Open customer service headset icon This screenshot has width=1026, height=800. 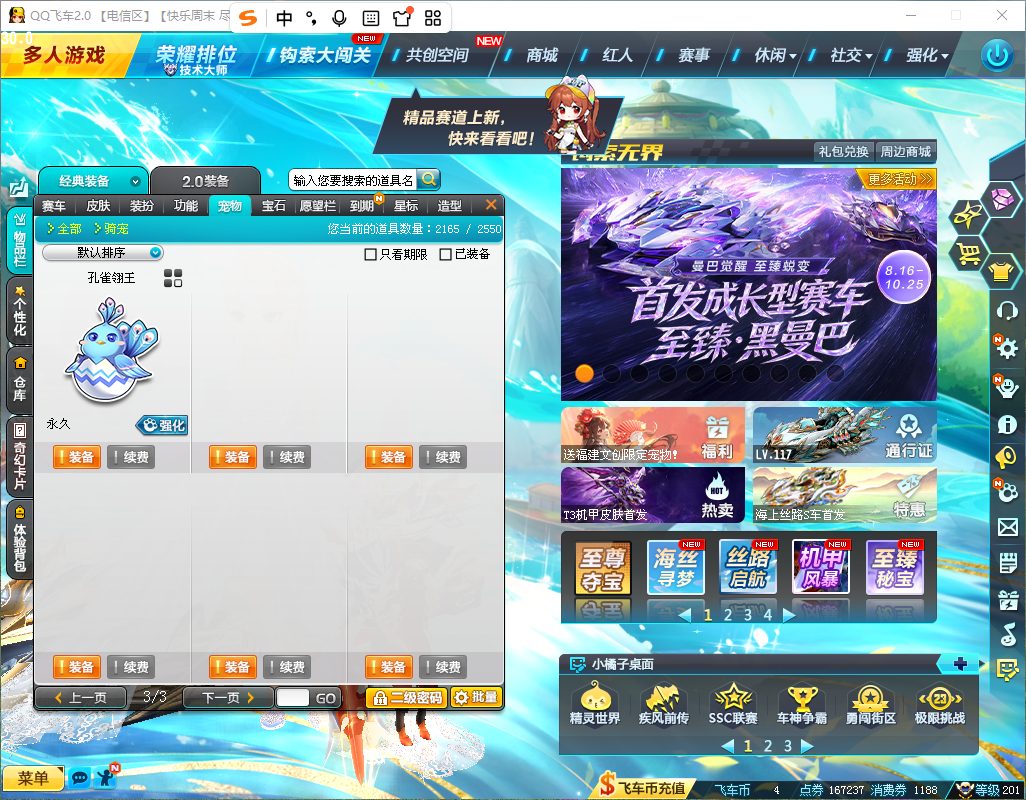pos(1007,309)
